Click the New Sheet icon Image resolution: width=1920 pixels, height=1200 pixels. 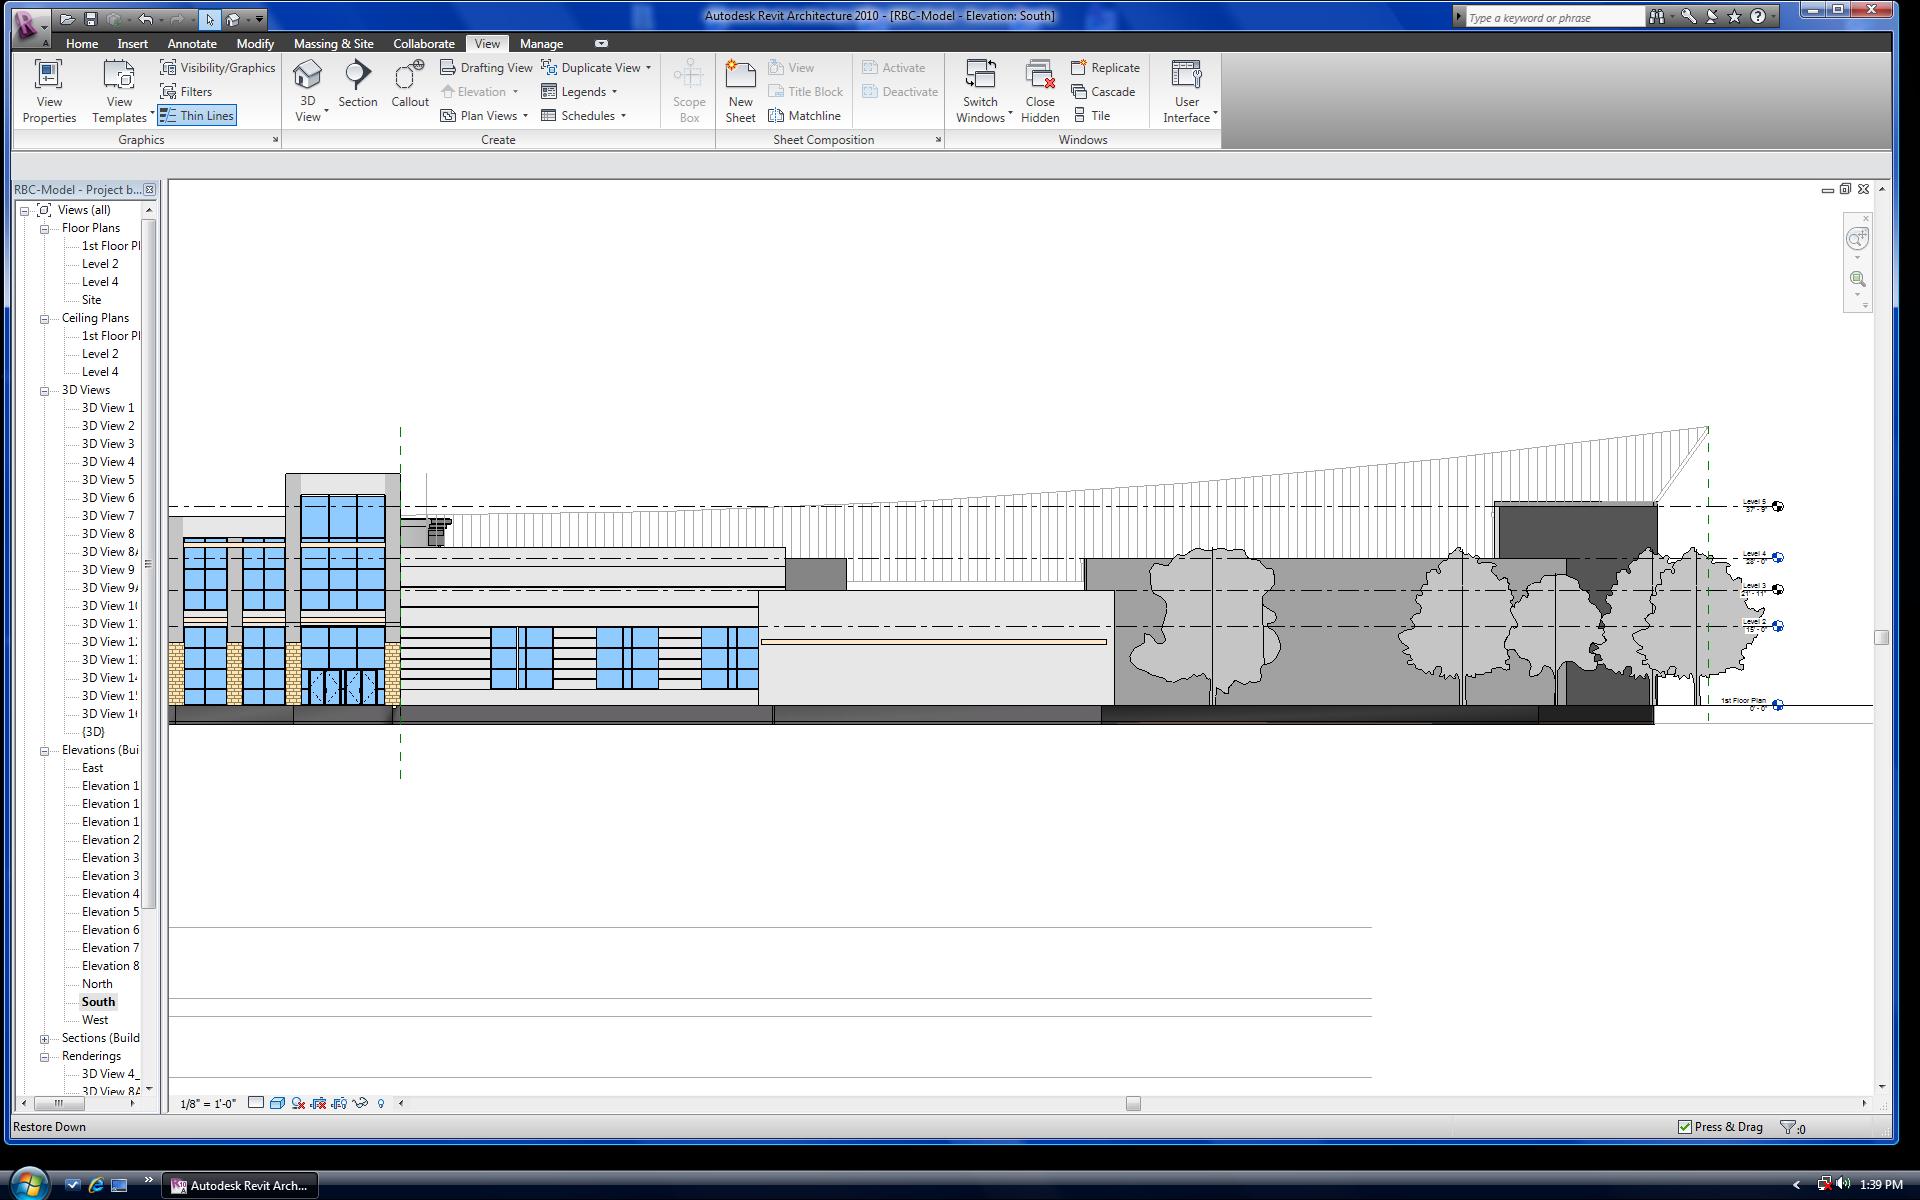(x=740, y=77)
